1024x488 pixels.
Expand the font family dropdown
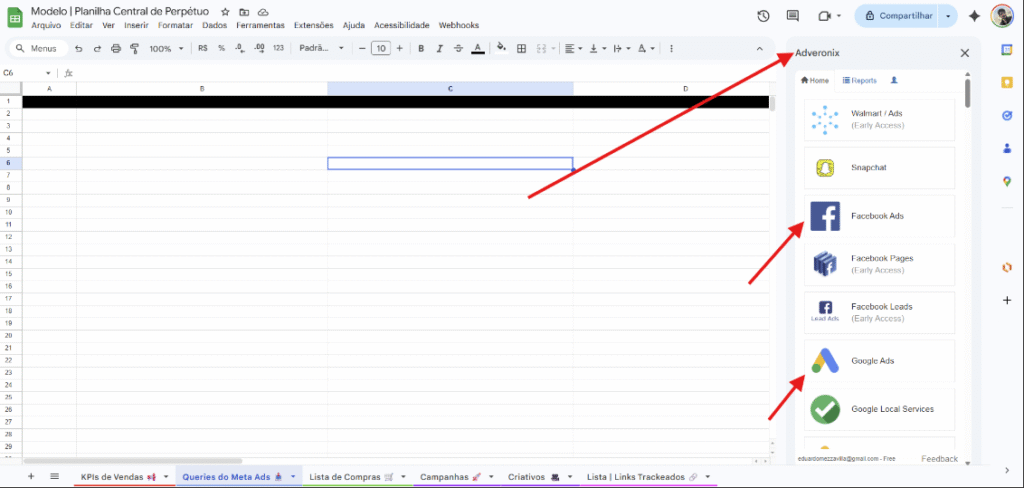tap(321, 48)
